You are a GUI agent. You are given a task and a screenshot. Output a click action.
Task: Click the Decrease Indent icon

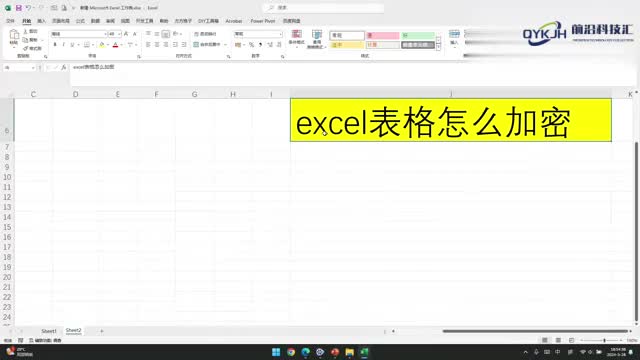point(175,44)
